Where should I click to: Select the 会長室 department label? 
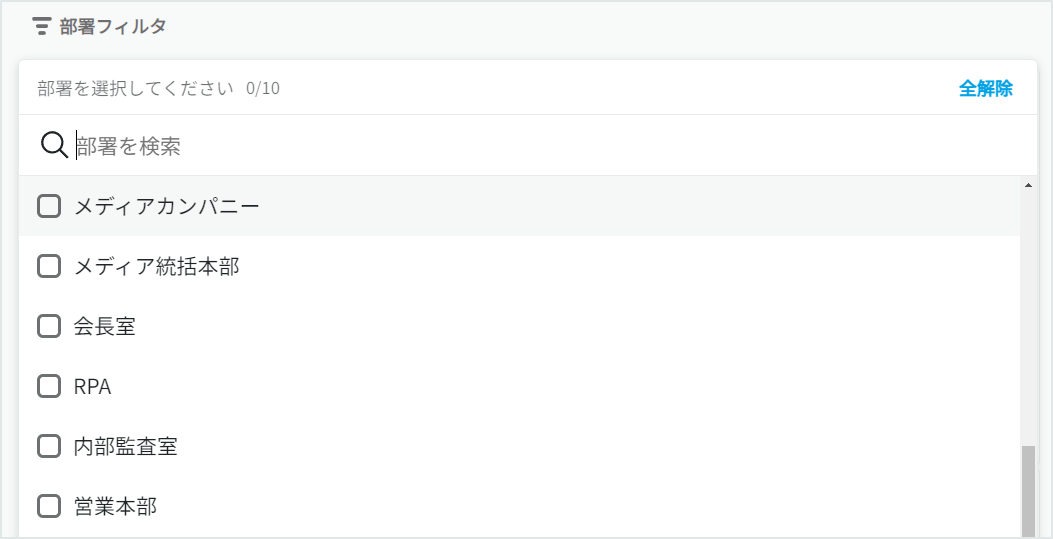[x=105, y=326]
